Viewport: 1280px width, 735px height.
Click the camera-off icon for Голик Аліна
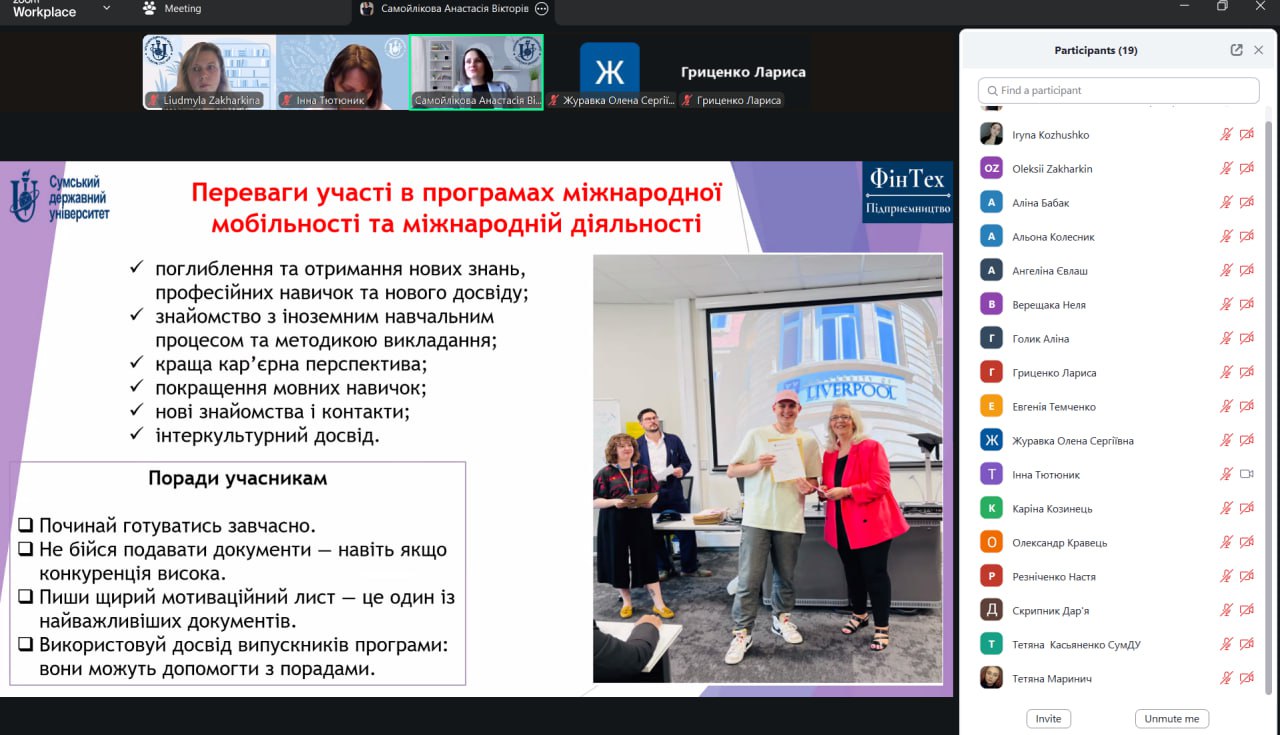tap(1246, 339)
